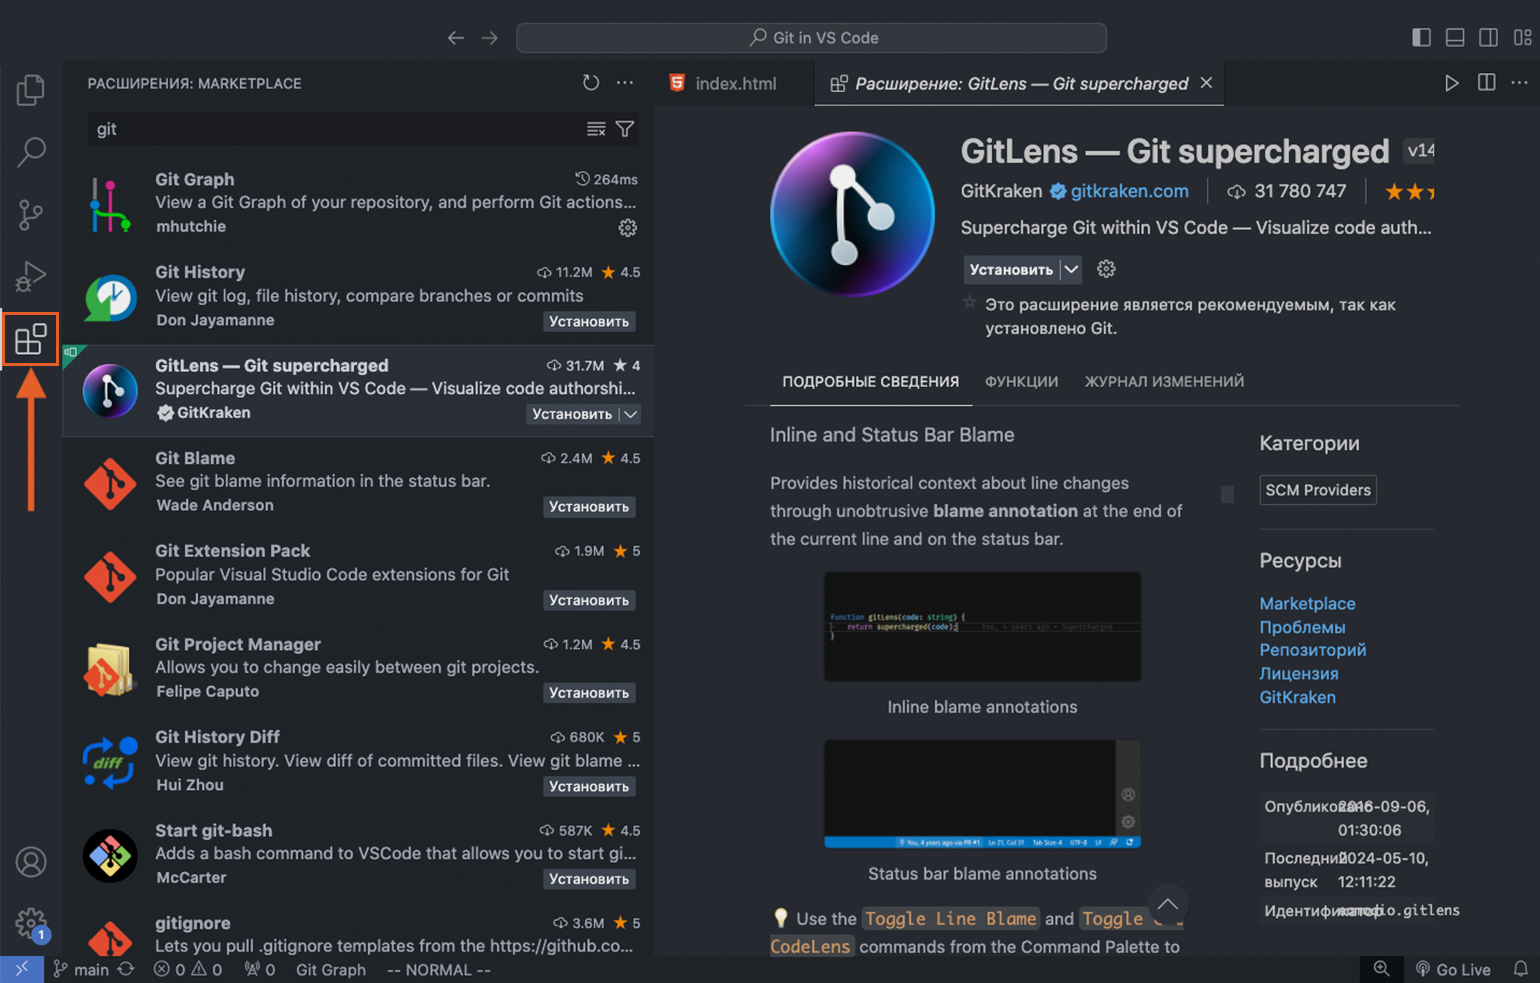Click the zoom icon in status bar
Screen dimensions: 1540x983
point(1381,969)
